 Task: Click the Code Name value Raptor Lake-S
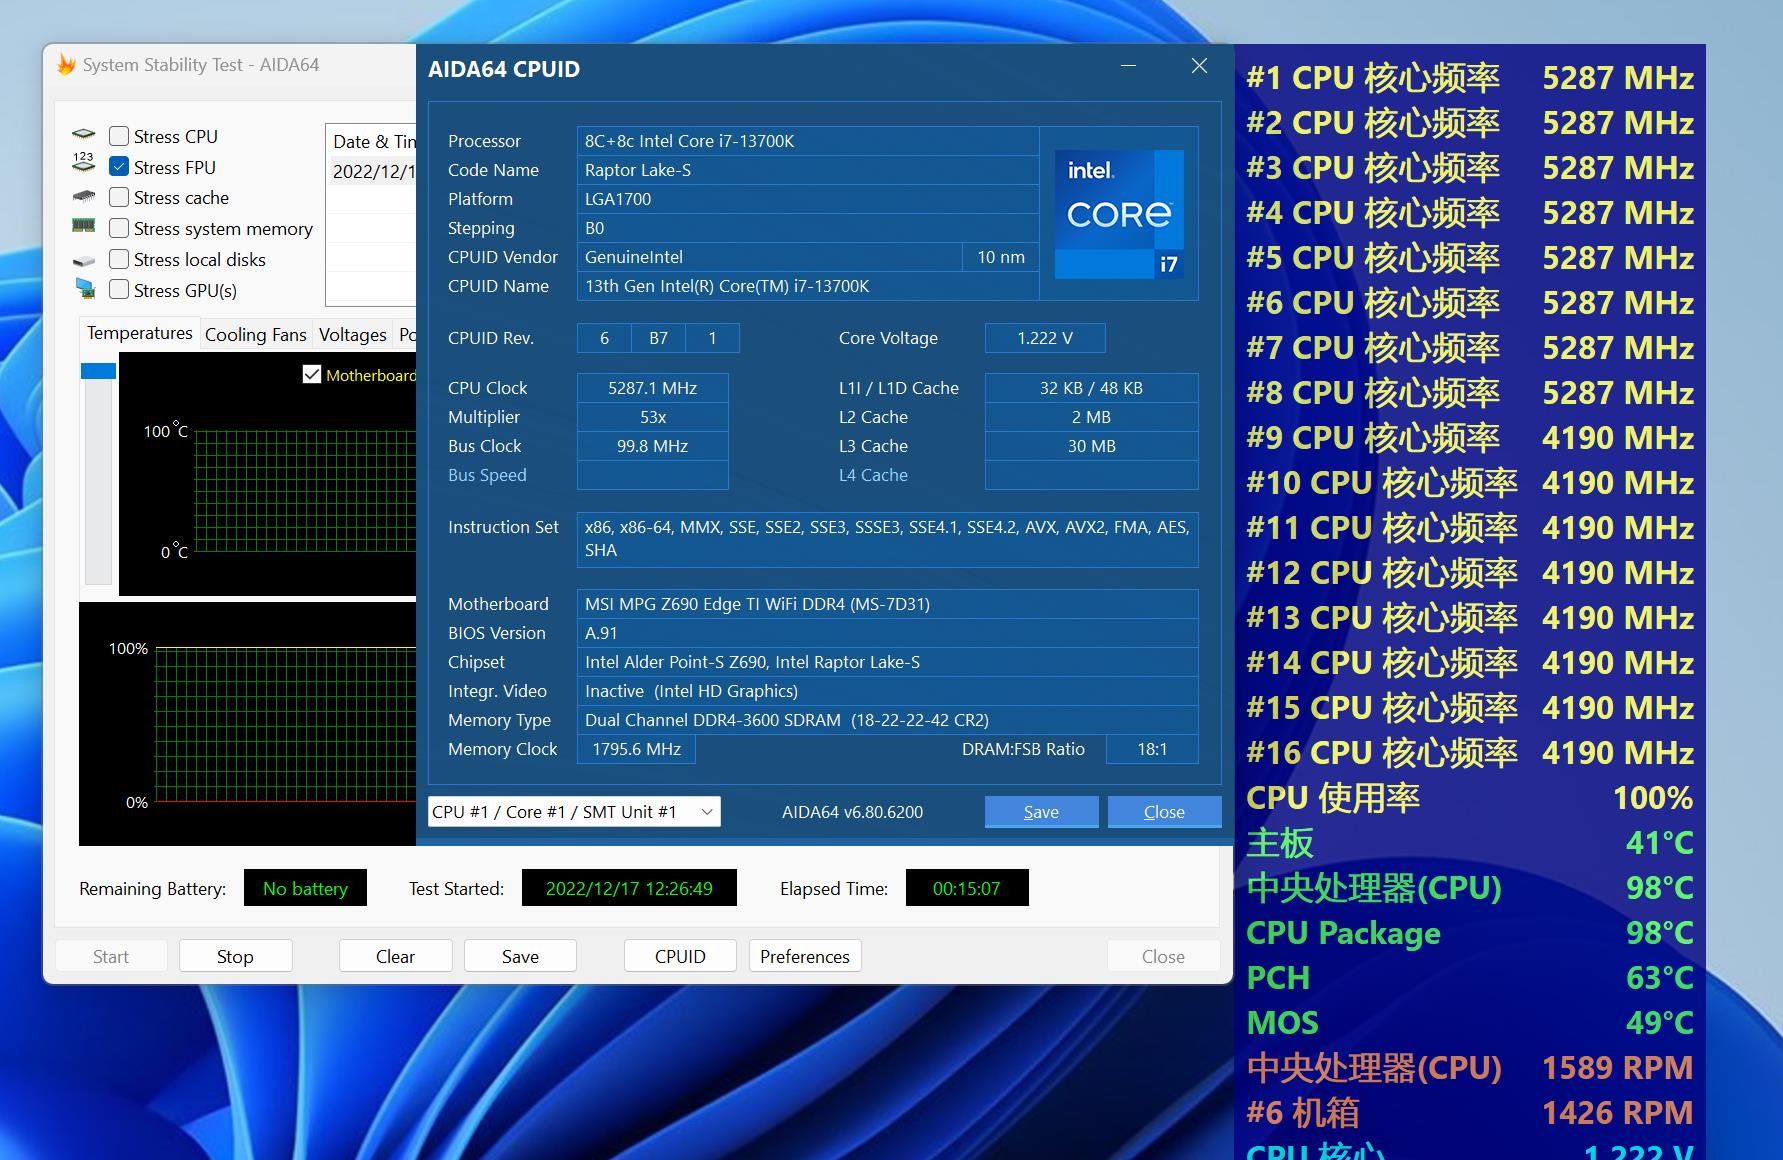click(808, 170)
